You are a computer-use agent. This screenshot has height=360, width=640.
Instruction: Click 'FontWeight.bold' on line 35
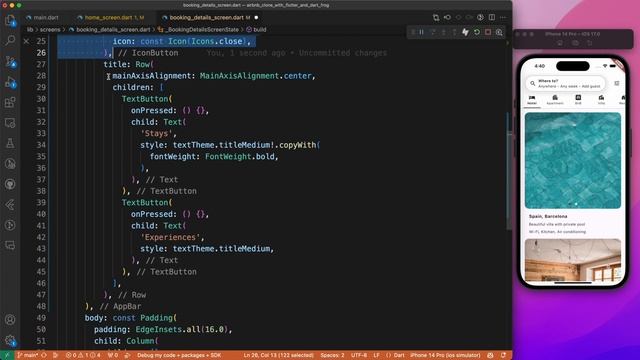[x=240, y=156]
